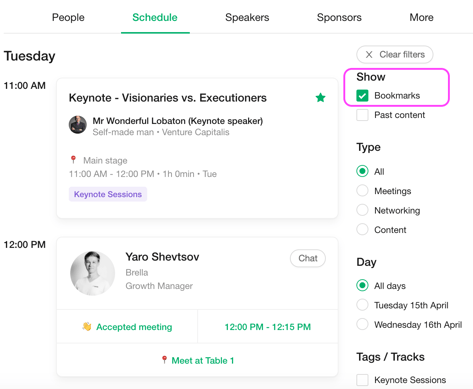Start a chat with Yaro Shevtsov
The width and height of the screenshot is (473, 389).
[x=308, y=258]
